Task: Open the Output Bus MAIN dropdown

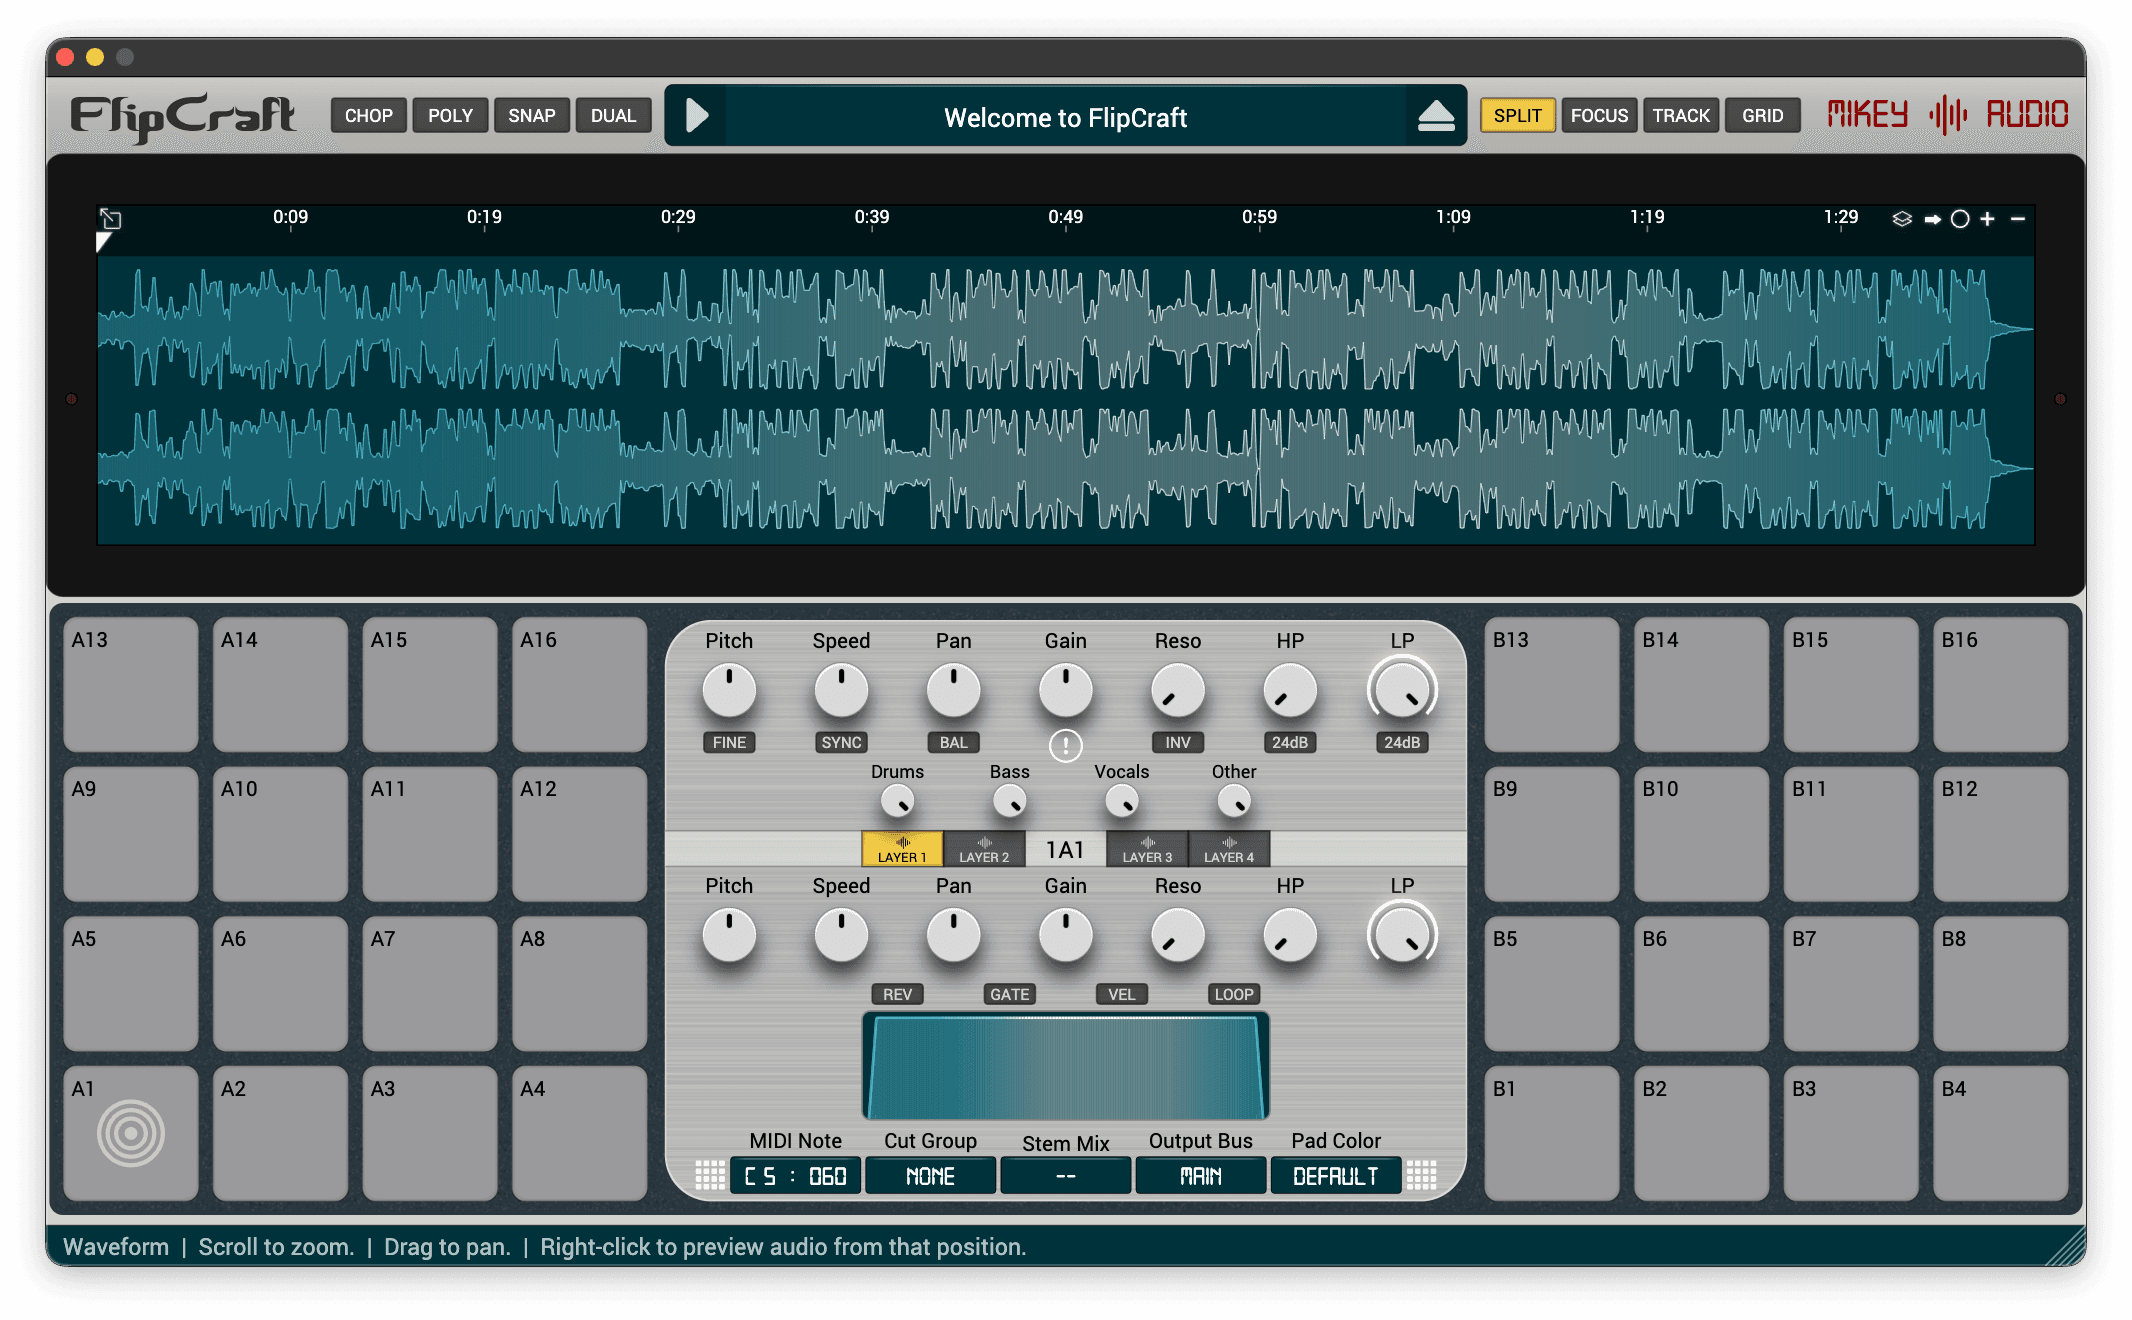Action: point(1200,1176)
